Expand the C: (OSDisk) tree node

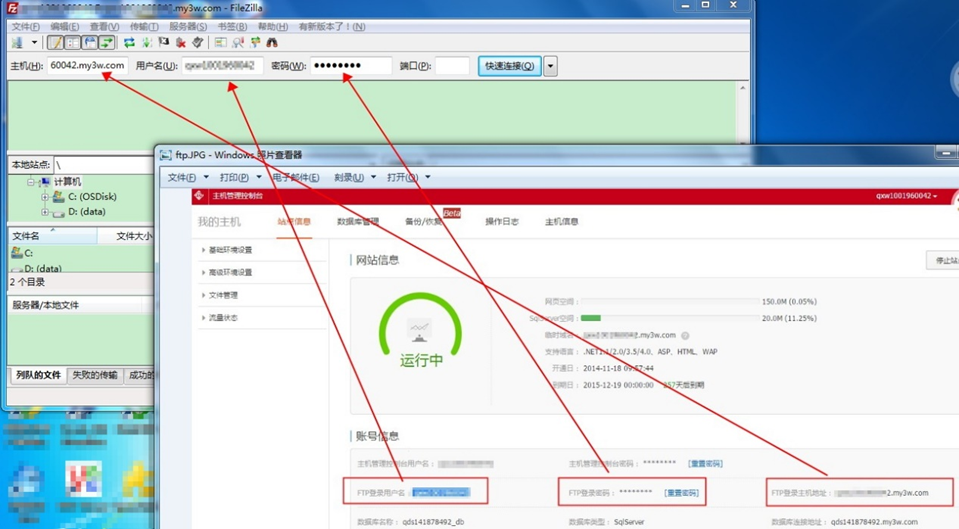click(x=45, y=197)
